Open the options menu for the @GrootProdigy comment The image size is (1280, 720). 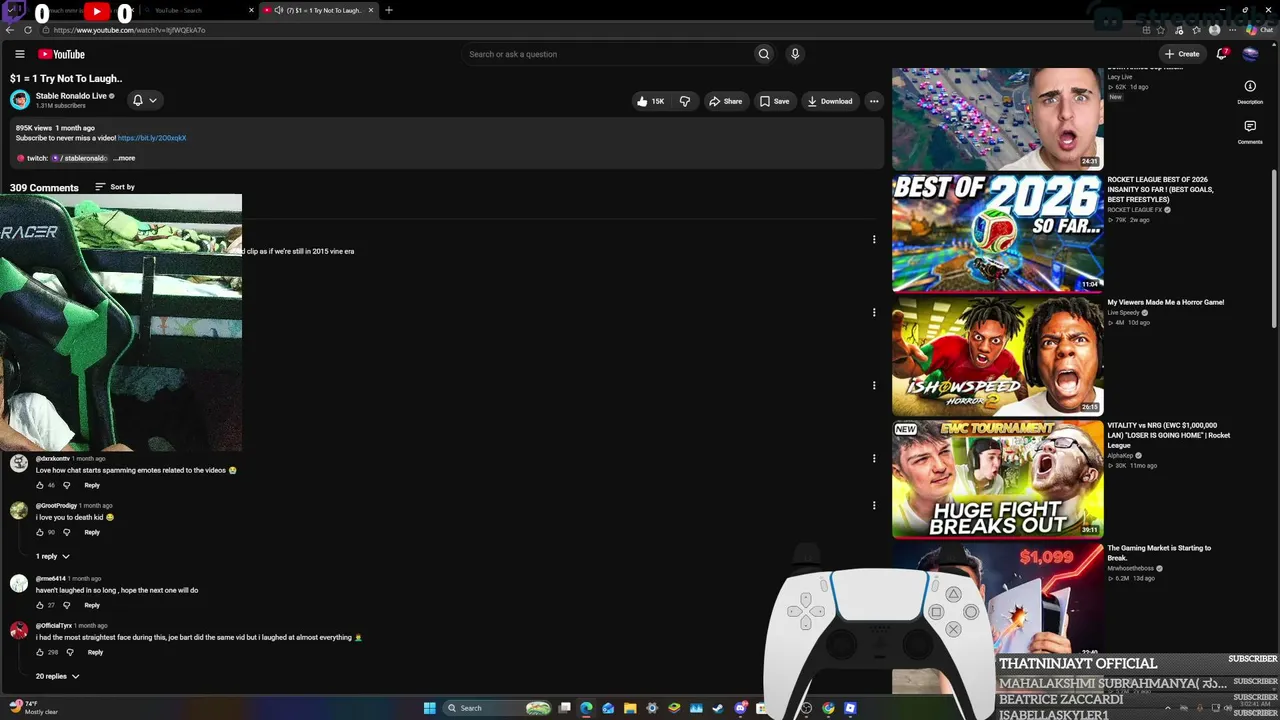click(874, 505)
